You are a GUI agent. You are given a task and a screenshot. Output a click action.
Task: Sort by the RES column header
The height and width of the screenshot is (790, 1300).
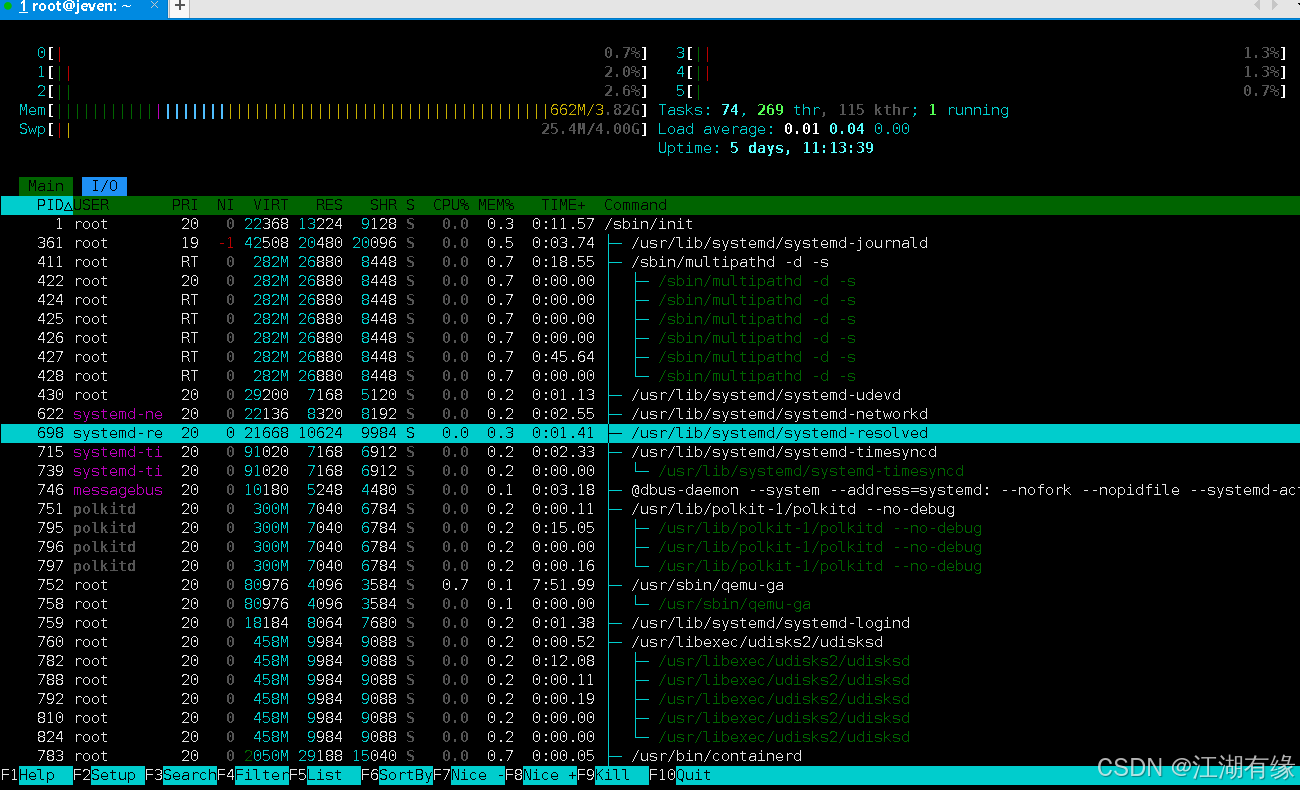[329, 205]
